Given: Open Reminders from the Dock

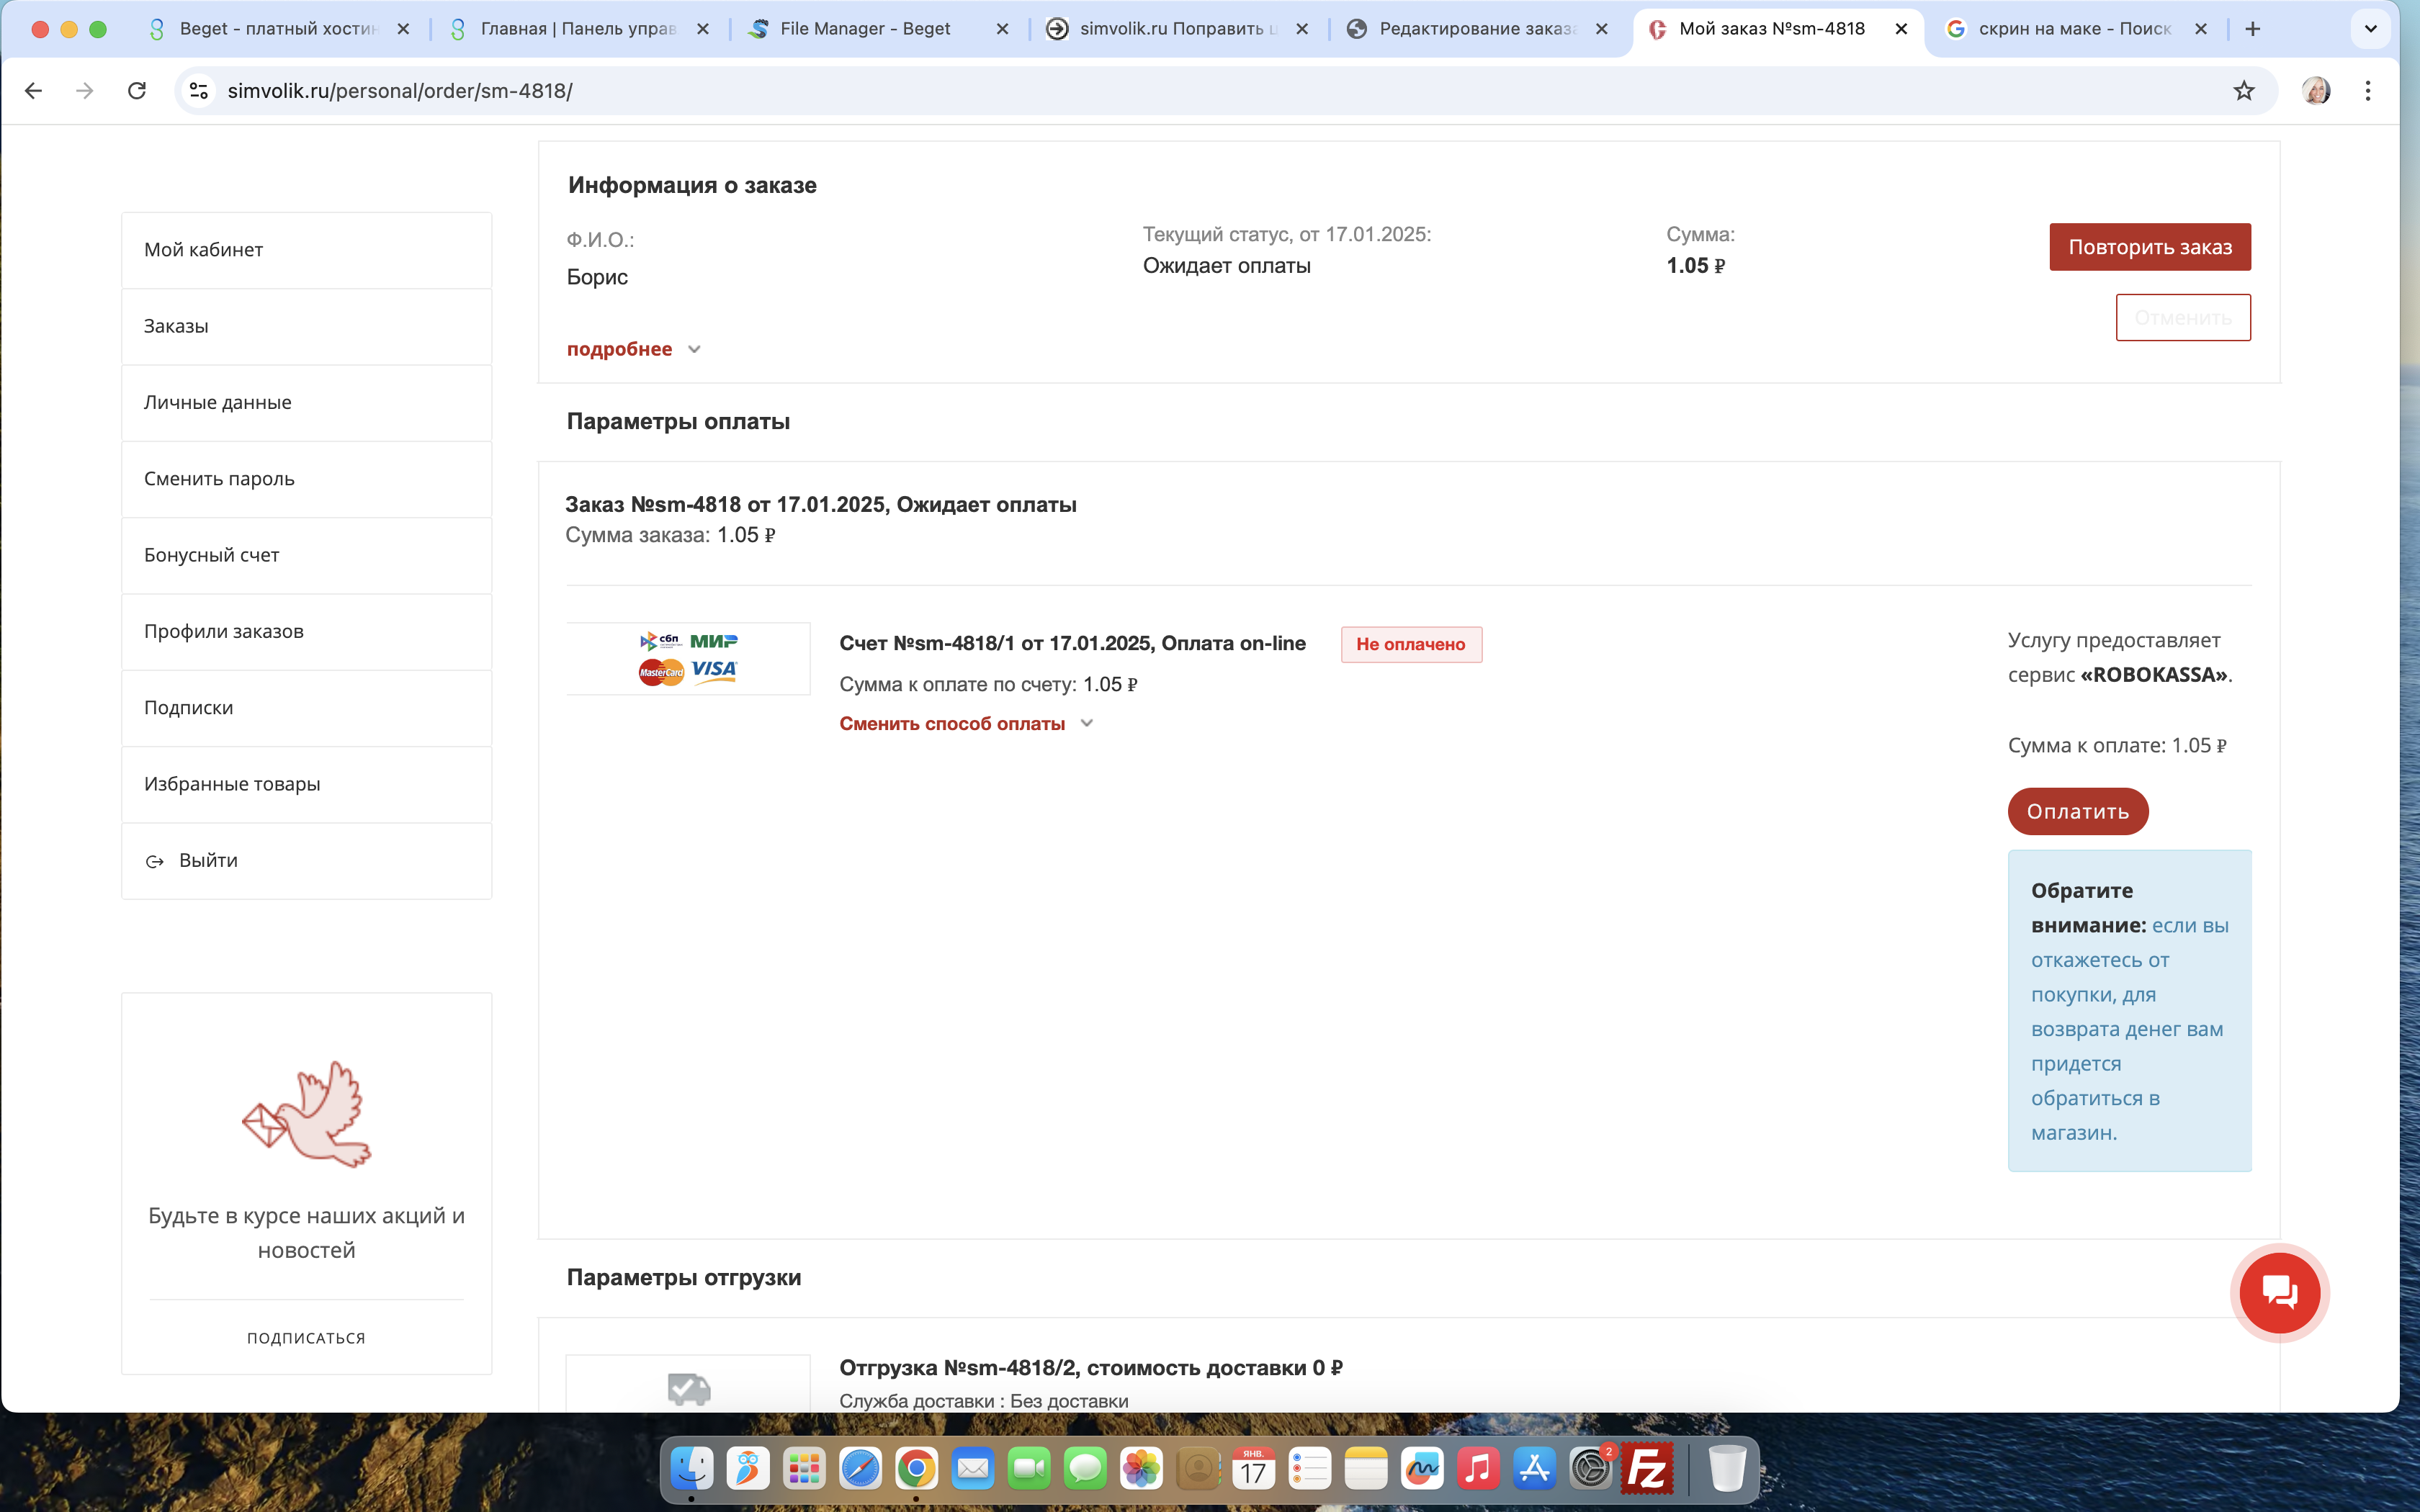Looking at the screenshot, I should [1309, 1469].
